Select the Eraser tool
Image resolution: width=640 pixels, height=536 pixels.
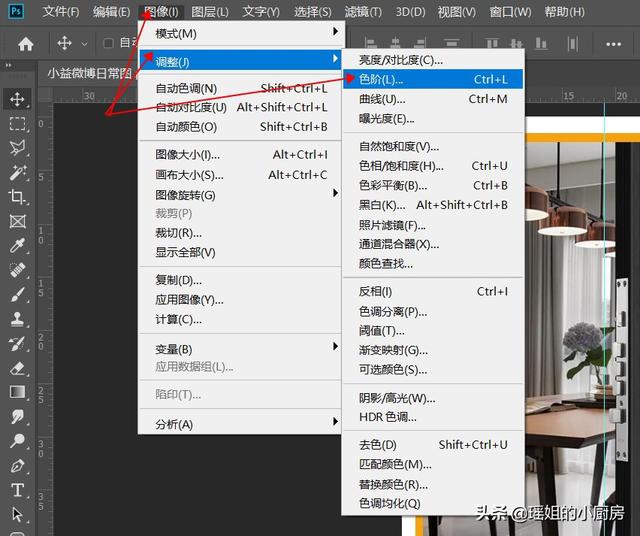point(17,368)
